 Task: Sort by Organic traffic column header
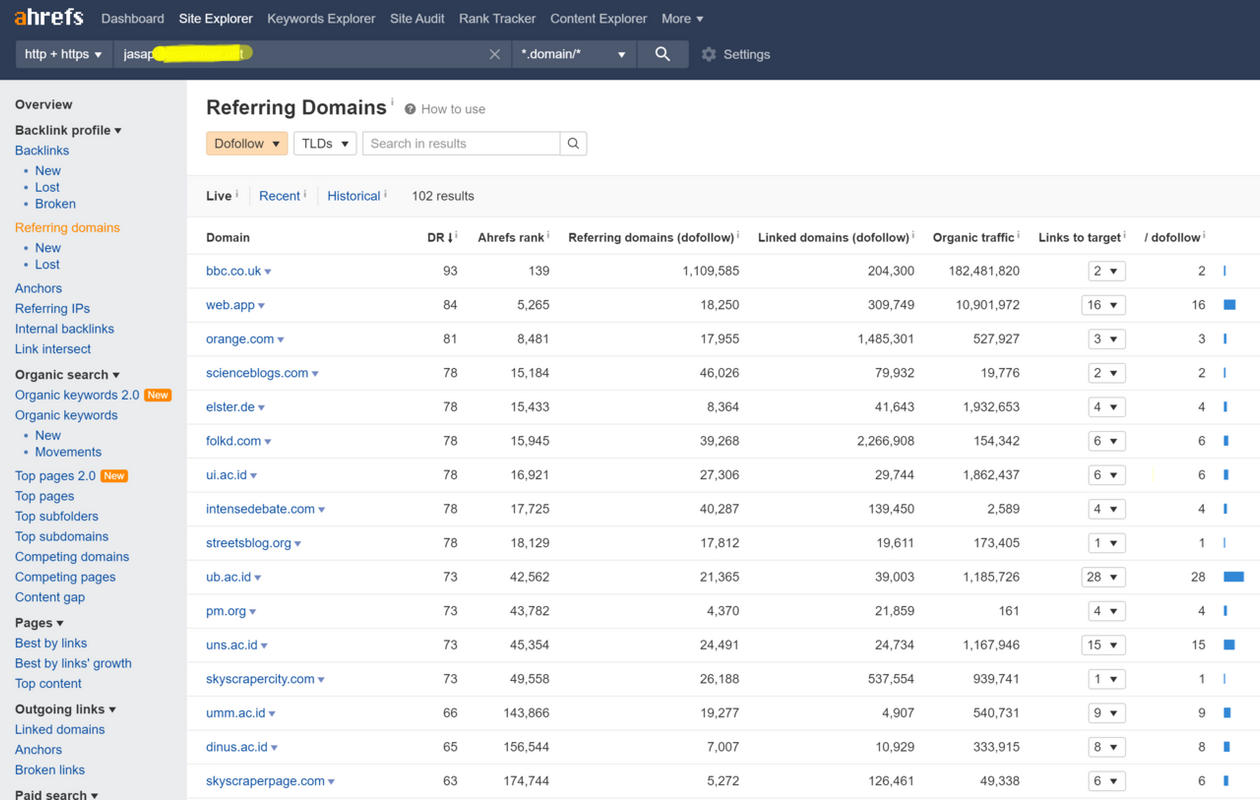[973, 237]
